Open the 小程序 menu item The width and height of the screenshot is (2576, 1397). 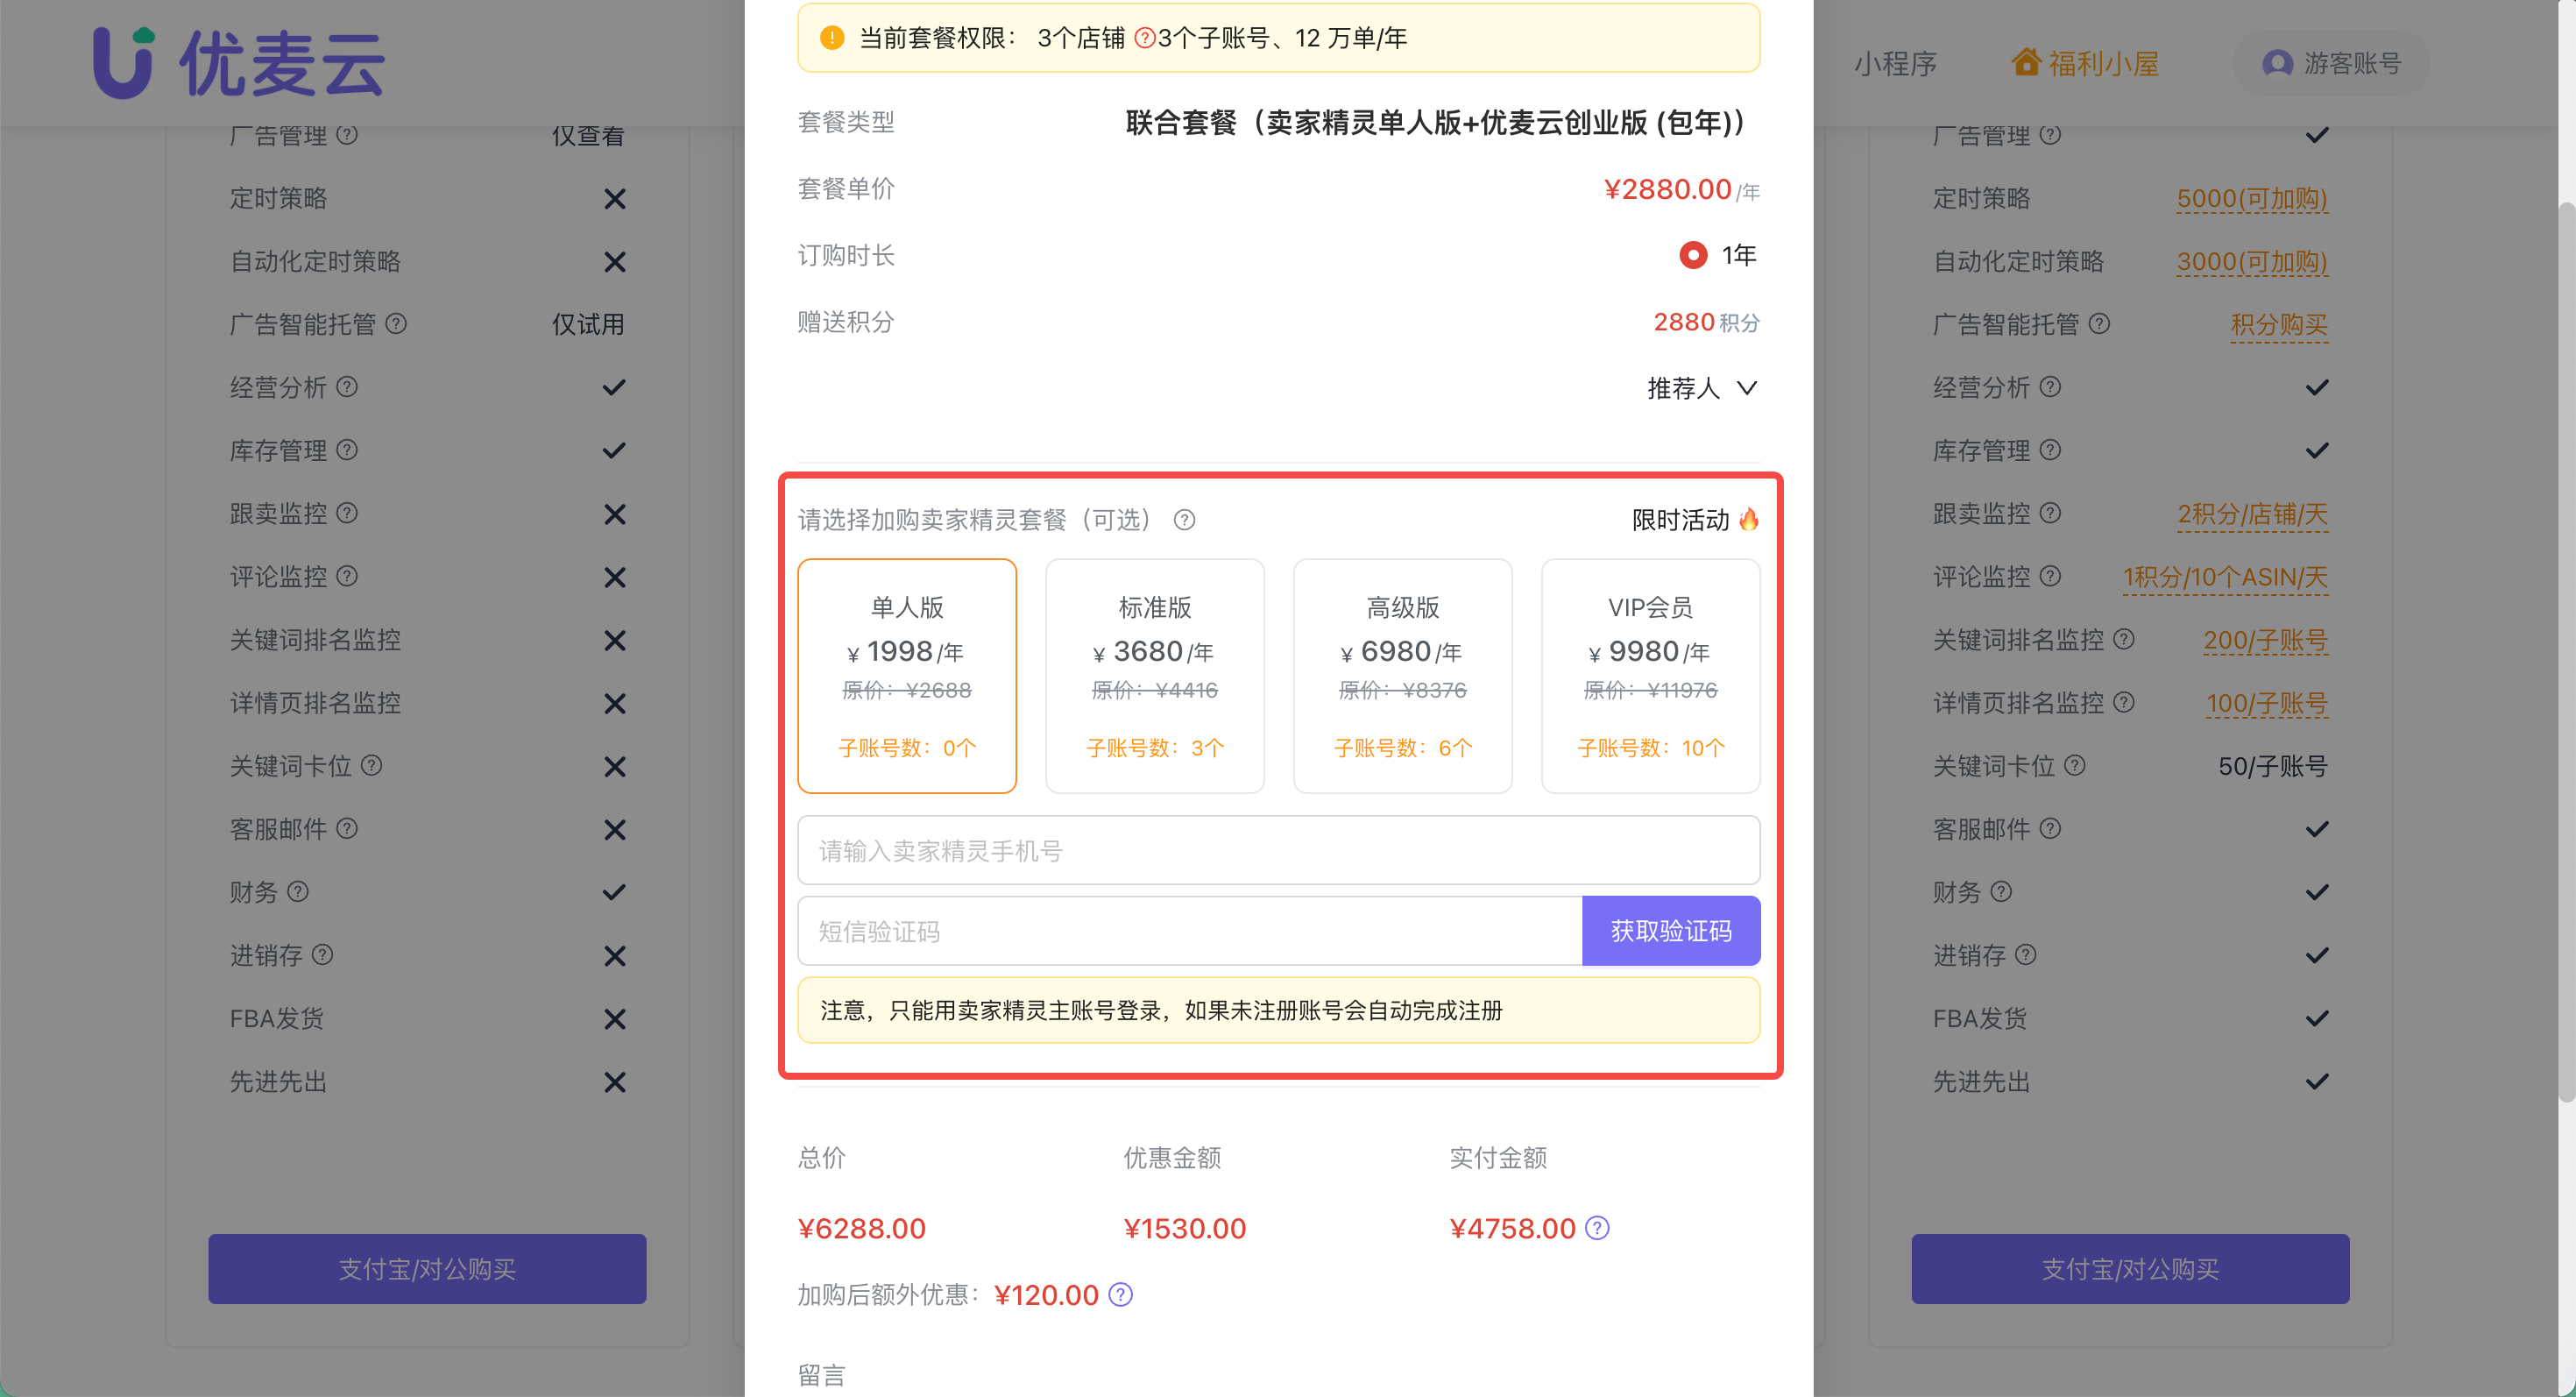1895,63
